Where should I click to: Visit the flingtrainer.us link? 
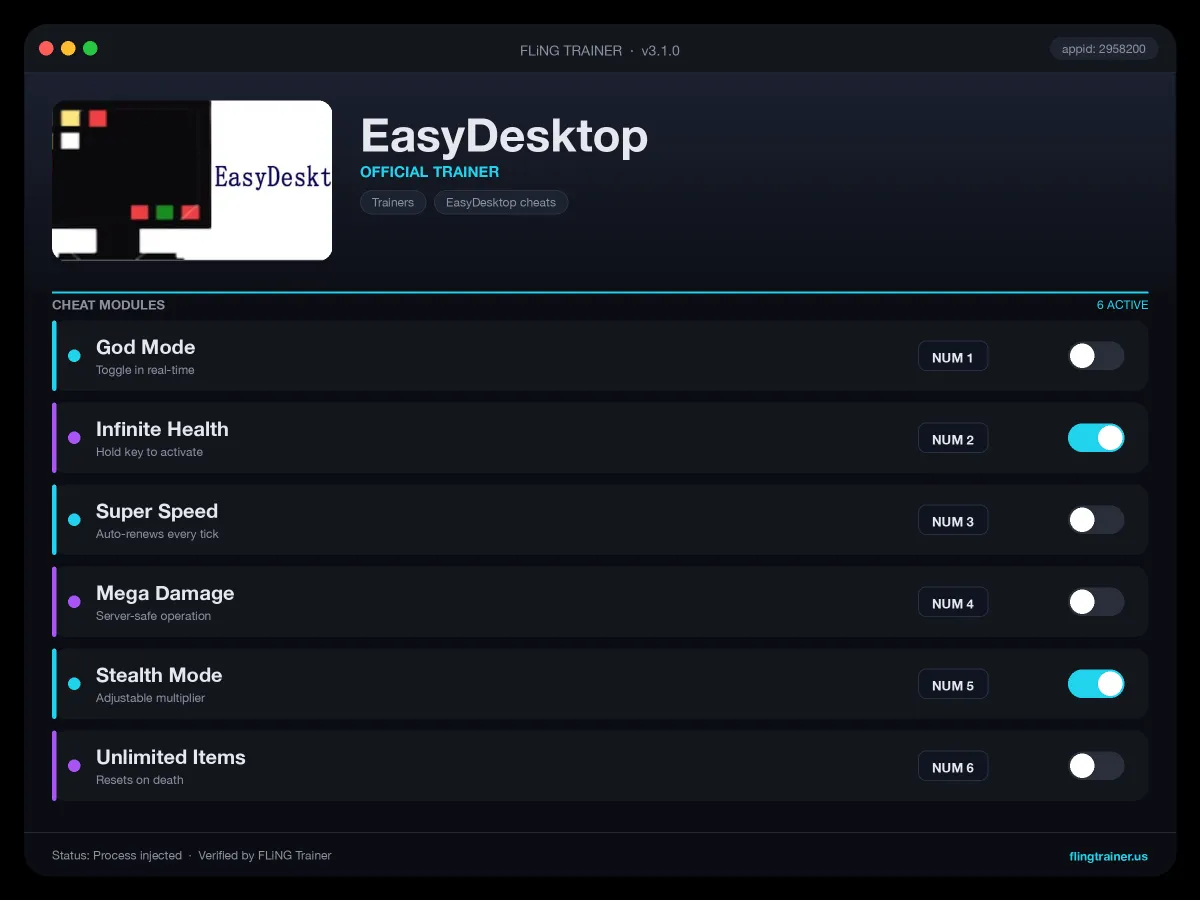coord(1108,856)
